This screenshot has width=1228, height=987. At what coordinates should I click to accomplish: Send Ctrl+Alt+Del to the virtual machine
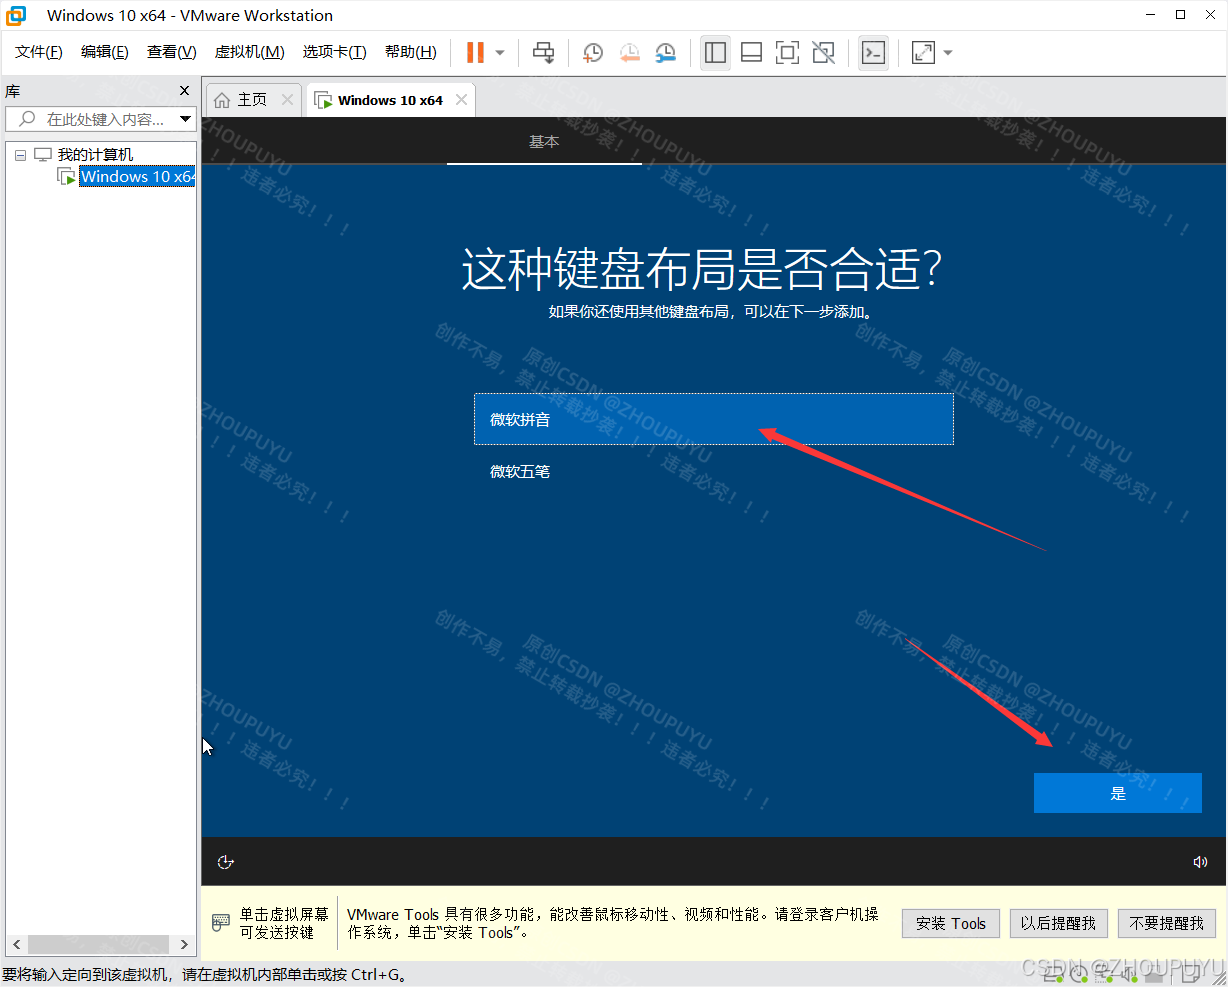(x=543, y=52)
